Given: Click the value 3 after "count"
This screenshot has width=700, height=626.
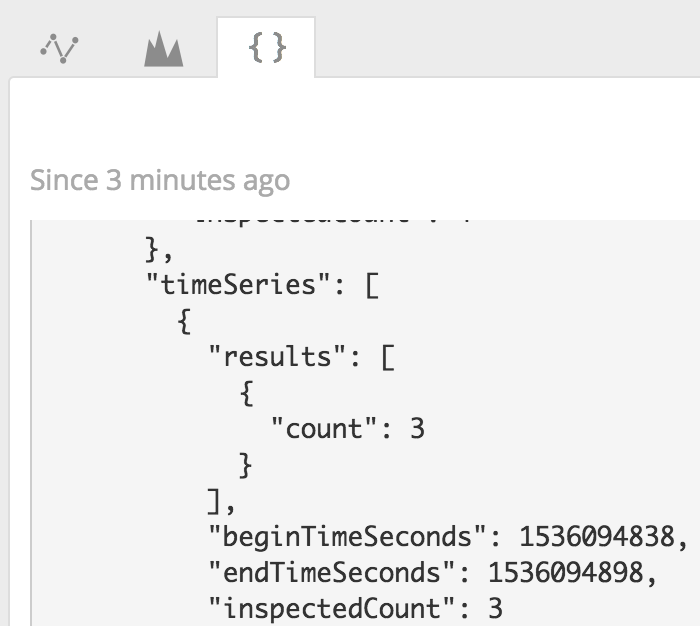Looking at the screenshot, I should (x=417, y=429).
